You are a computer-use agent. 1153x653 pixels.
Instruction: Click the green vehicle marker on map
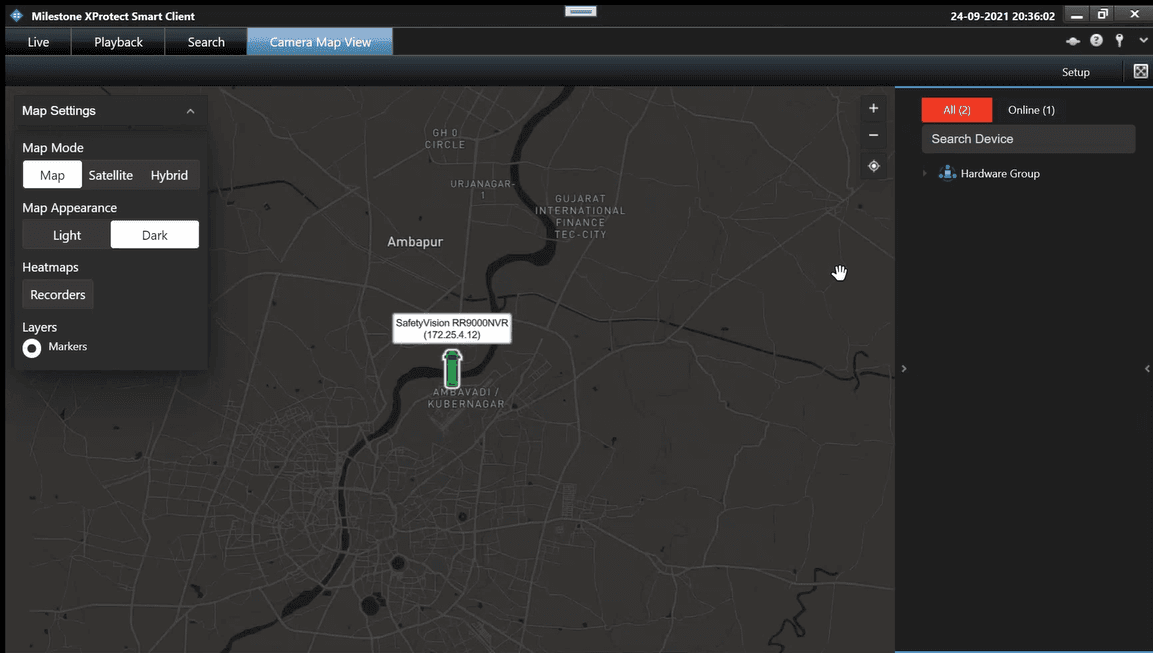click(452, 369)
